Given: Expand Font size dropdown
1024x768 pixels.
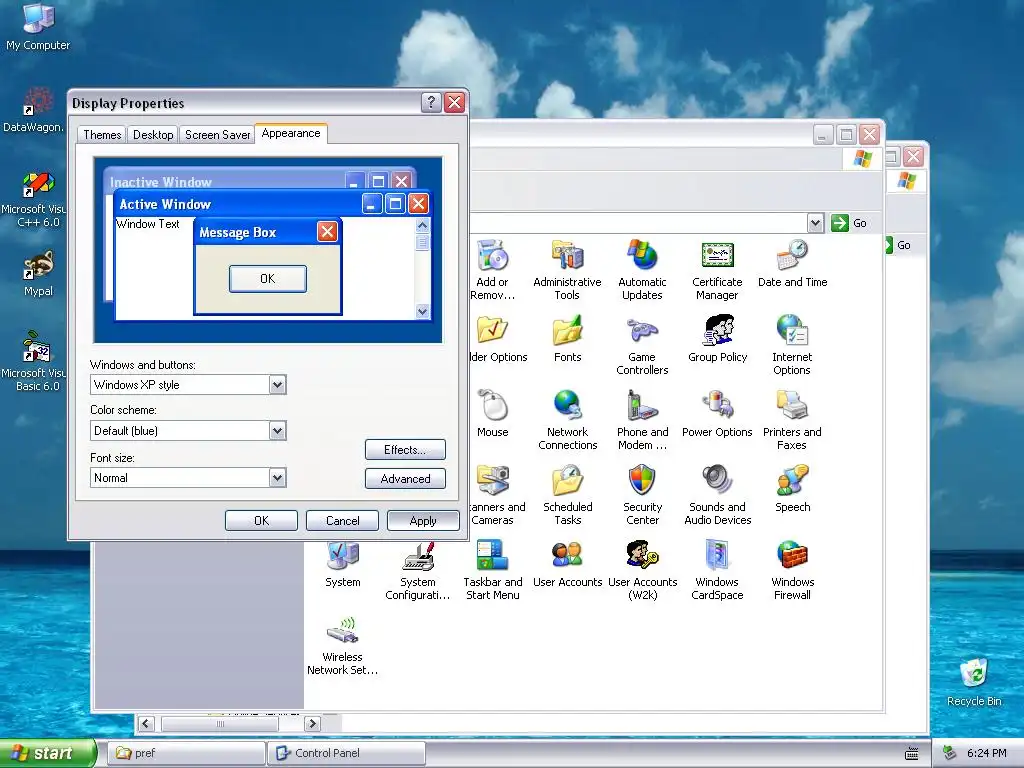Looking at the screenshot, I should [x=277, y=477].
